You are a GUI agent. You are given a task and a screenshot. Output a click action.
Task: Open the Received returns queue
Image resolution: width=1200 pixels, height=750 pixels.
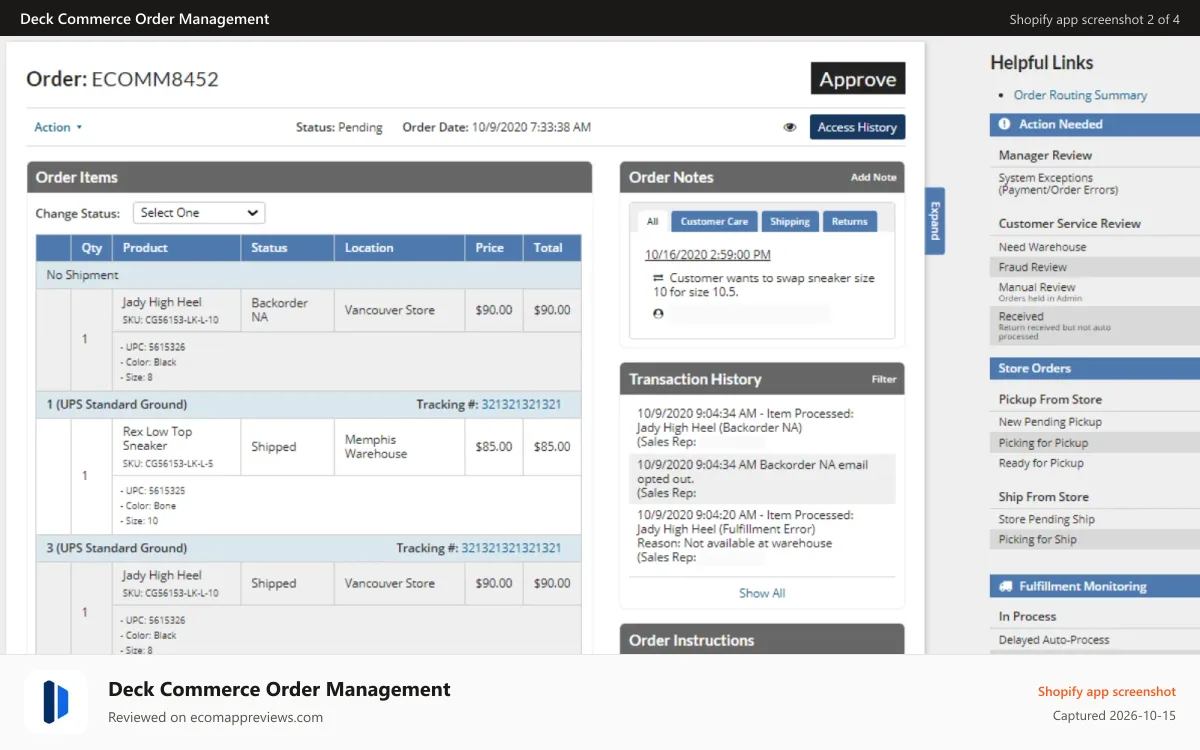tap(1095, 325)
